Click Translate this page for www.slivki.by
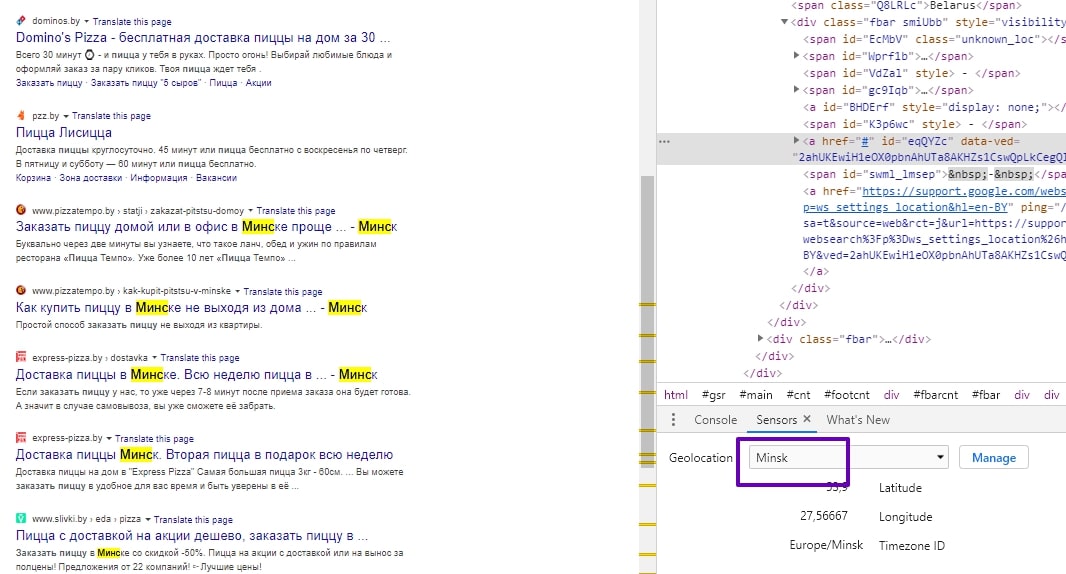This screenshot has width=1066, height=574. [193, 520]
